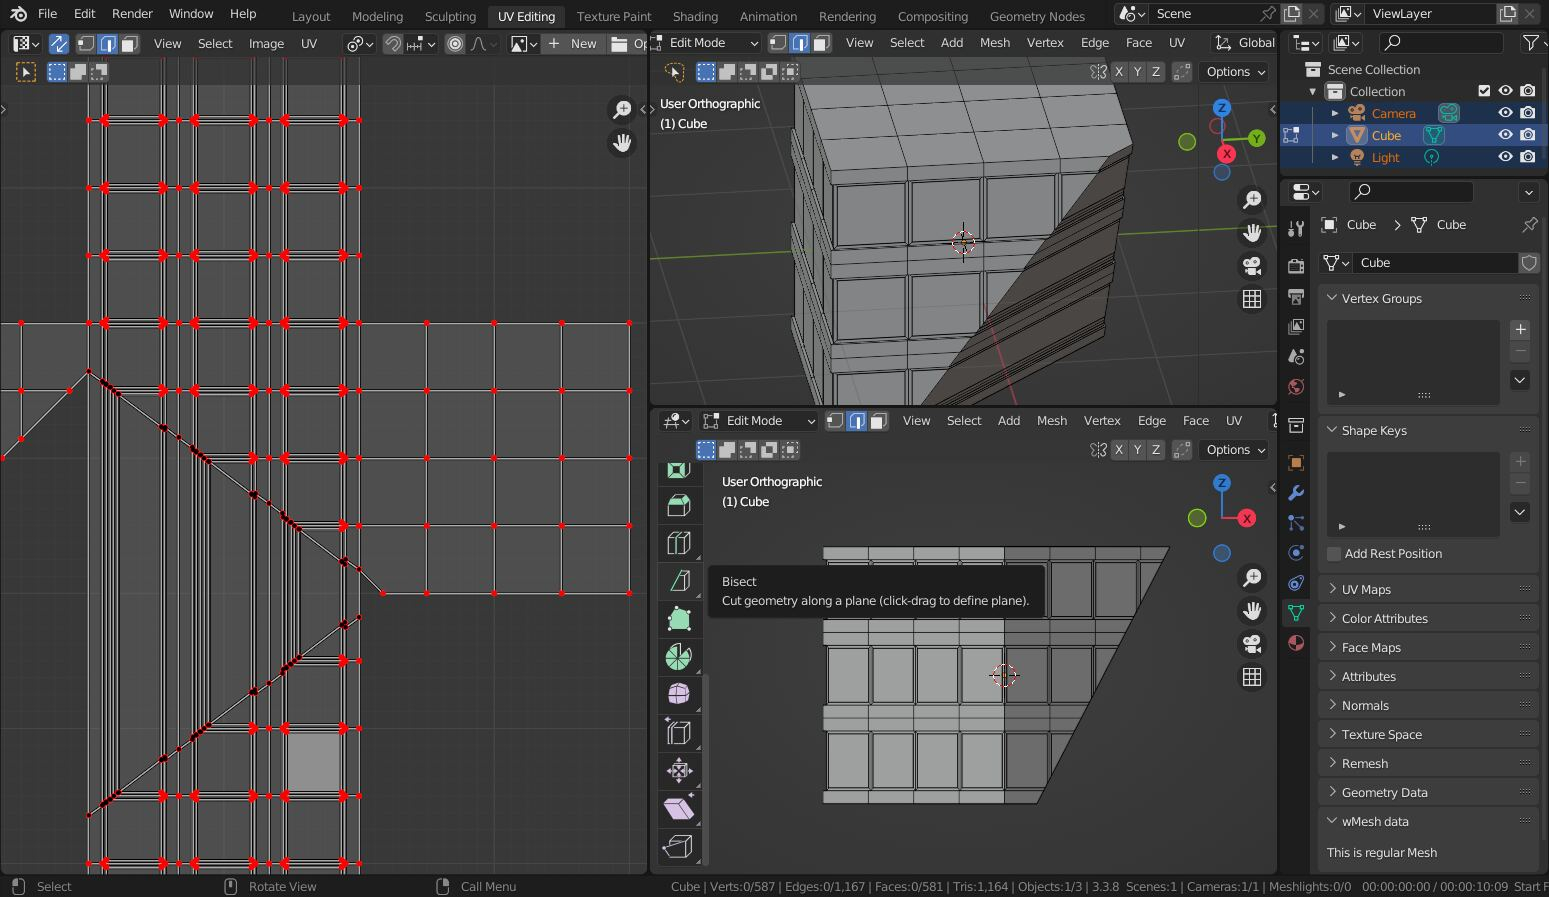Screen dimensions: 1549x897
Task: Expand the UV Maps panel
Action: [x=1428, y=589]
